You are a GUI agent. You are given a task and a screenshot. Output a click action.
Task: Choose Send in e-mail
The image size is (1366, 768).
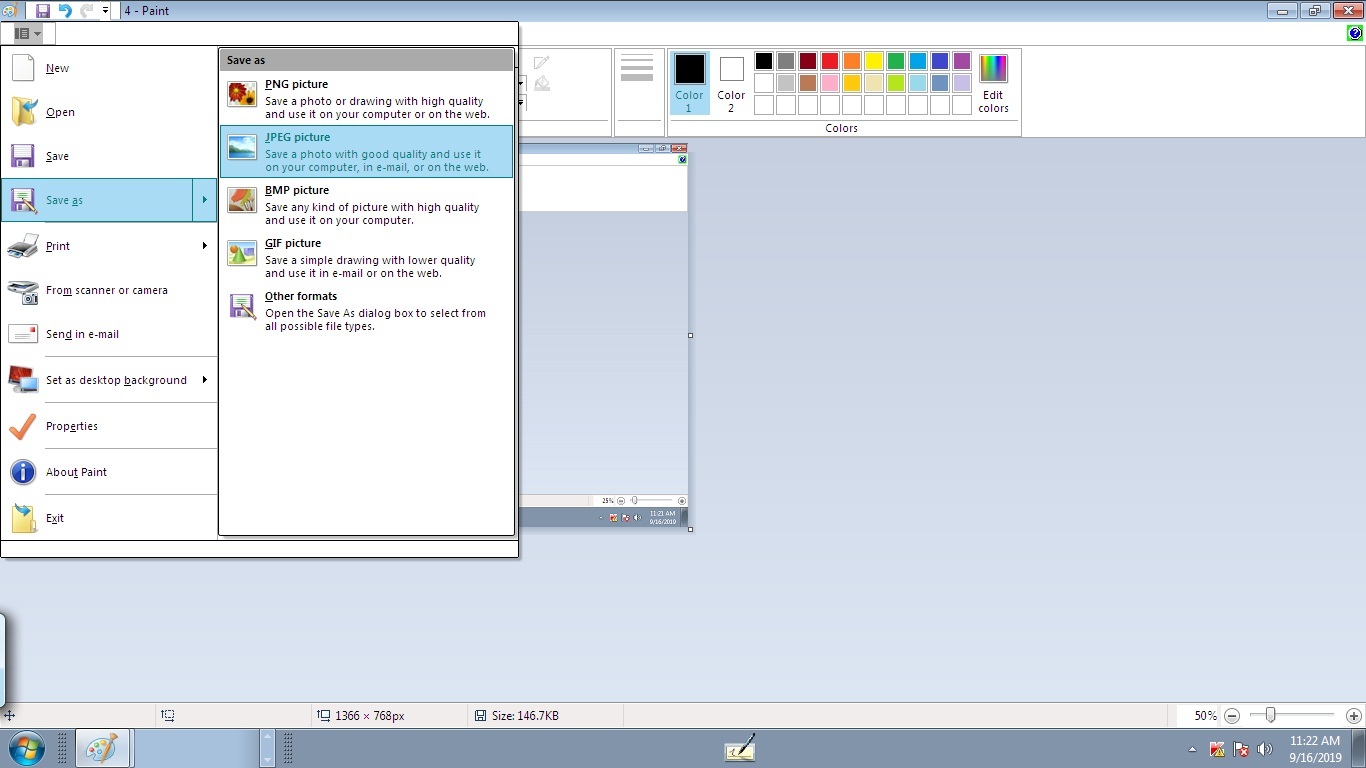pos(109,334)
